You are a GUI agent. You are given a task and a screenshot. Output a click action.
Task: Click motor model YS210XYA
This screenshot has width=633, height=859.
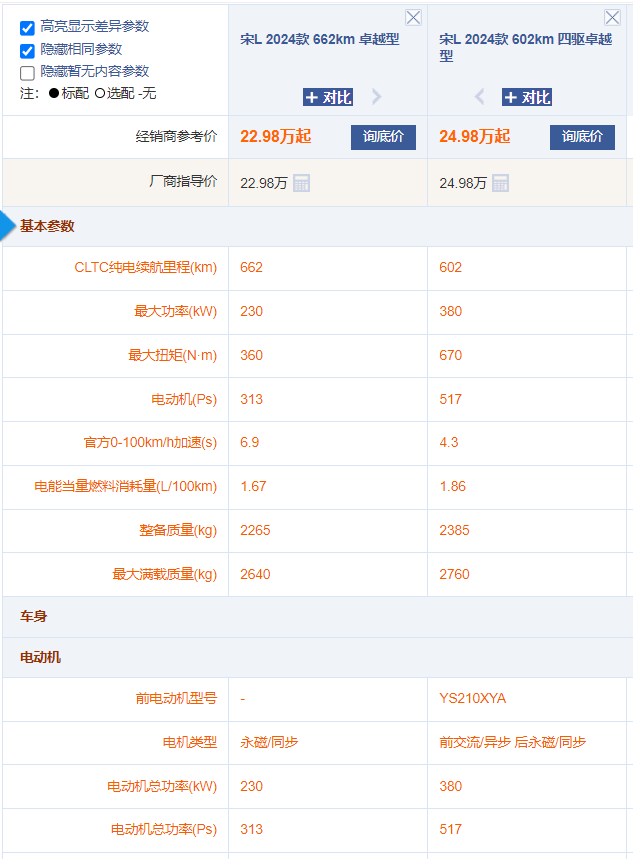472,698
